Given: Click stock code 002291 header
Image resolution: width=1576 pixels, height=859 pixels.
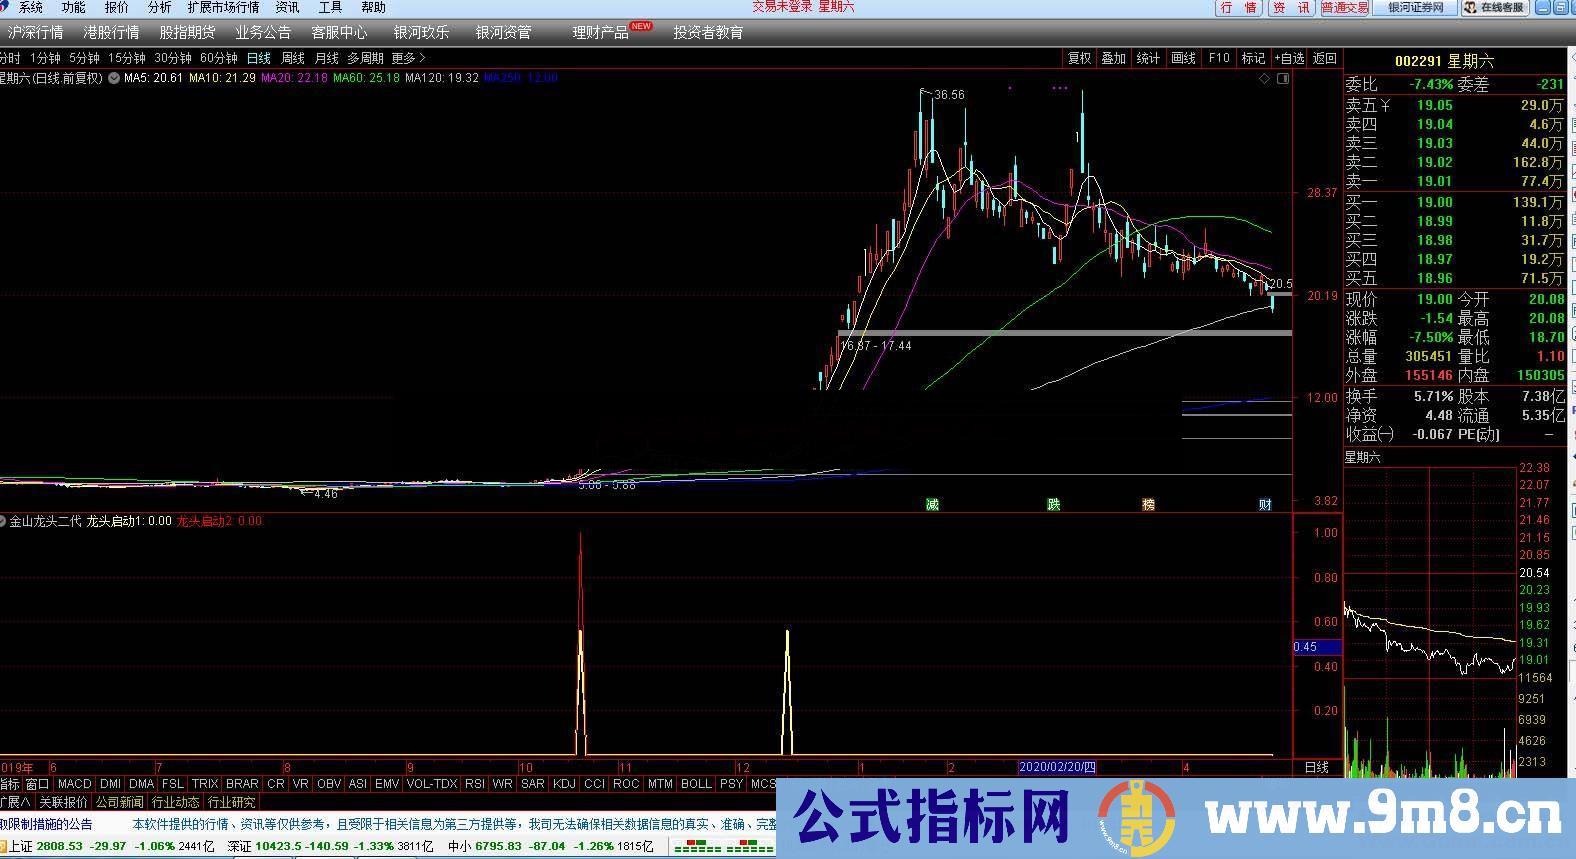Looking at the screenshot, I should pyautogui.click(x=1418, y=61).
